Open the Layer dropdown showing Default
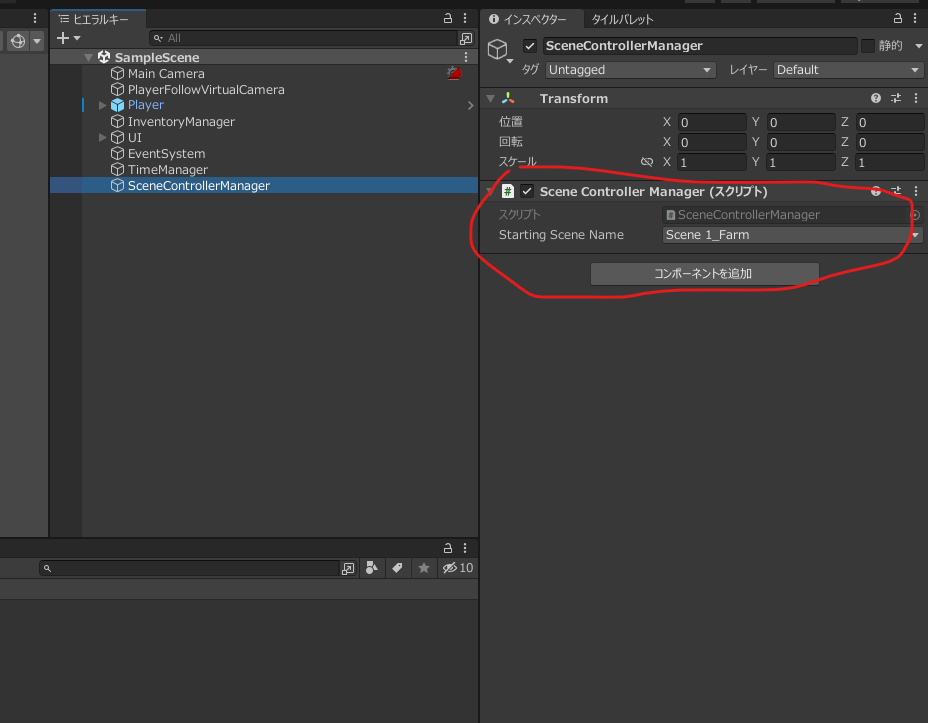This screenshot has width=928, height=723. pos(848,70)
